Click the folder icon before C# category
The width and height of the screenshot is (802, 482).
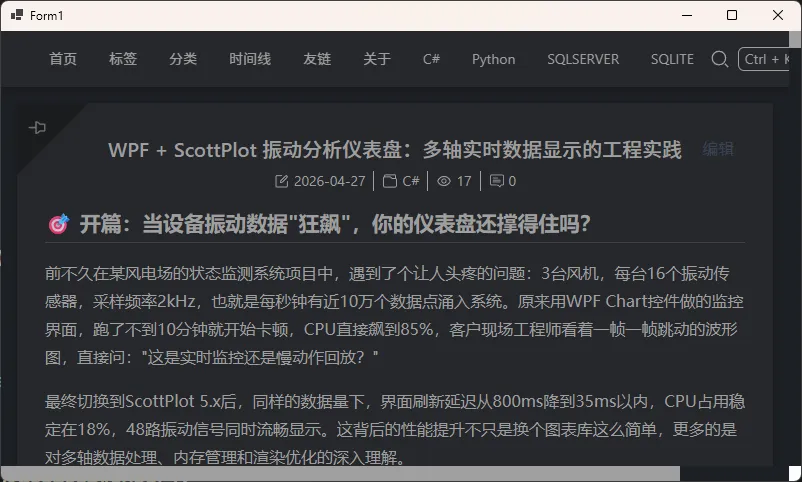[x=390, y=181]
